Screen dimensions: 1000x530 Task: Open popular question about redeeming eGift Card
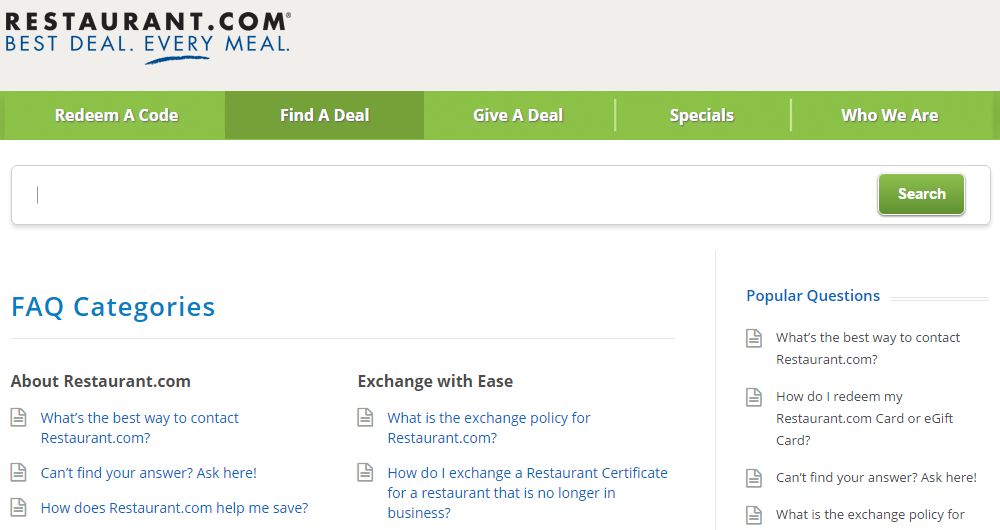point(864,418)
